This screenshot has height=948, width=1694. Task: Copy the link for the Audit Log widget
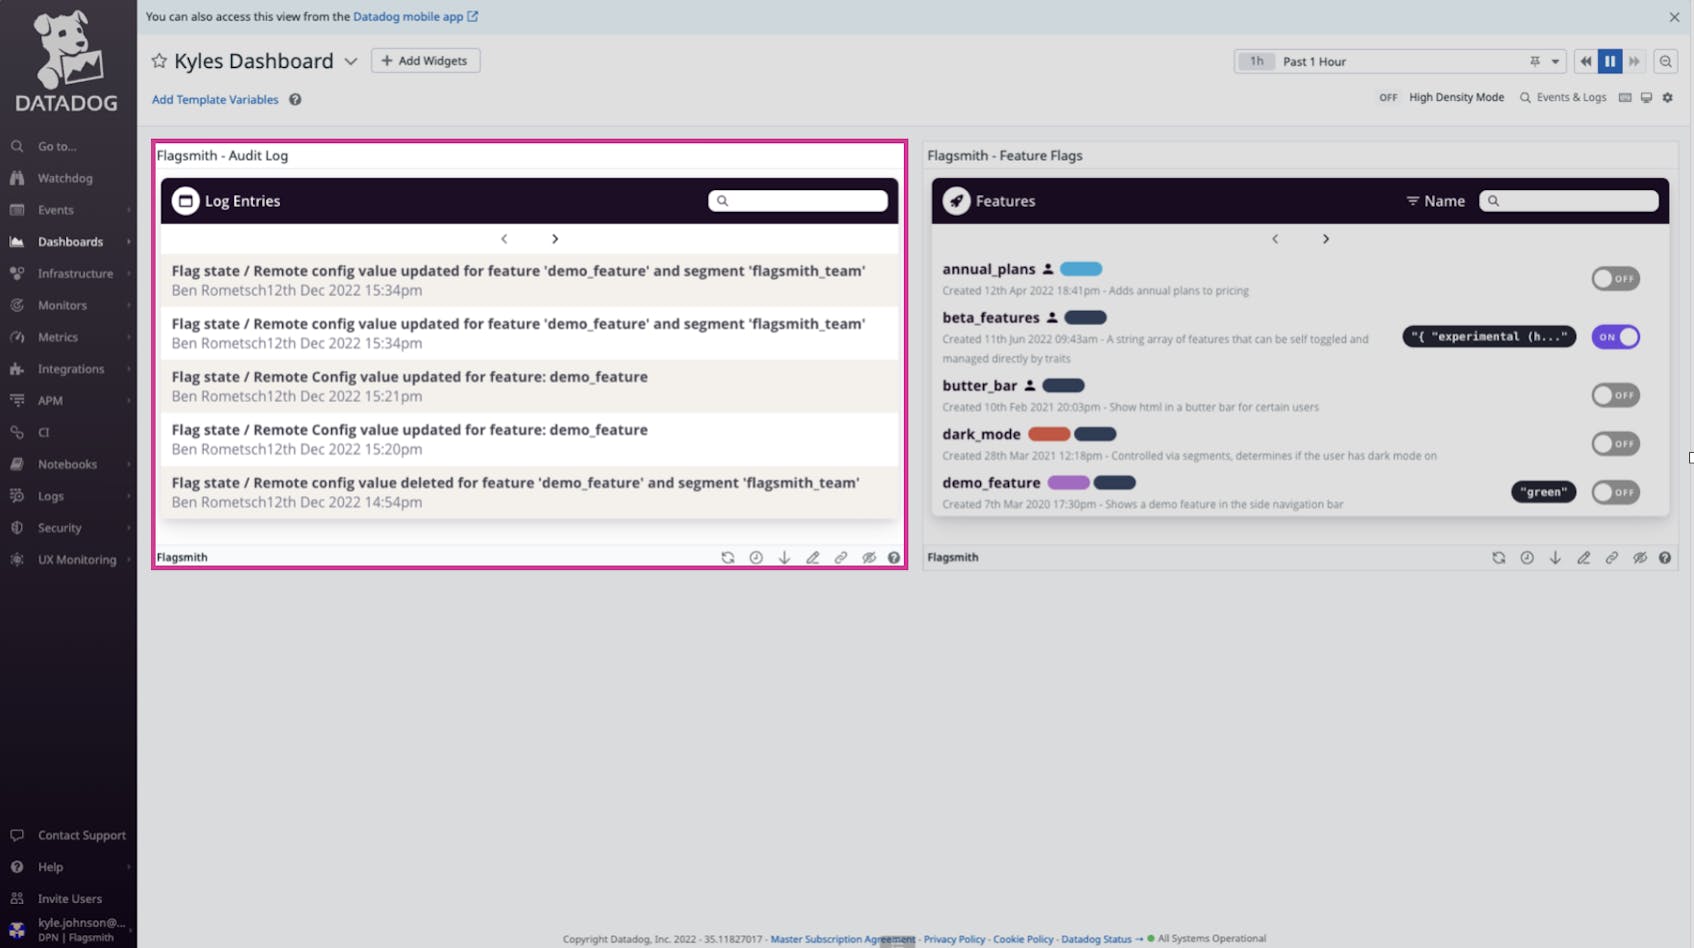coord(840,557)
